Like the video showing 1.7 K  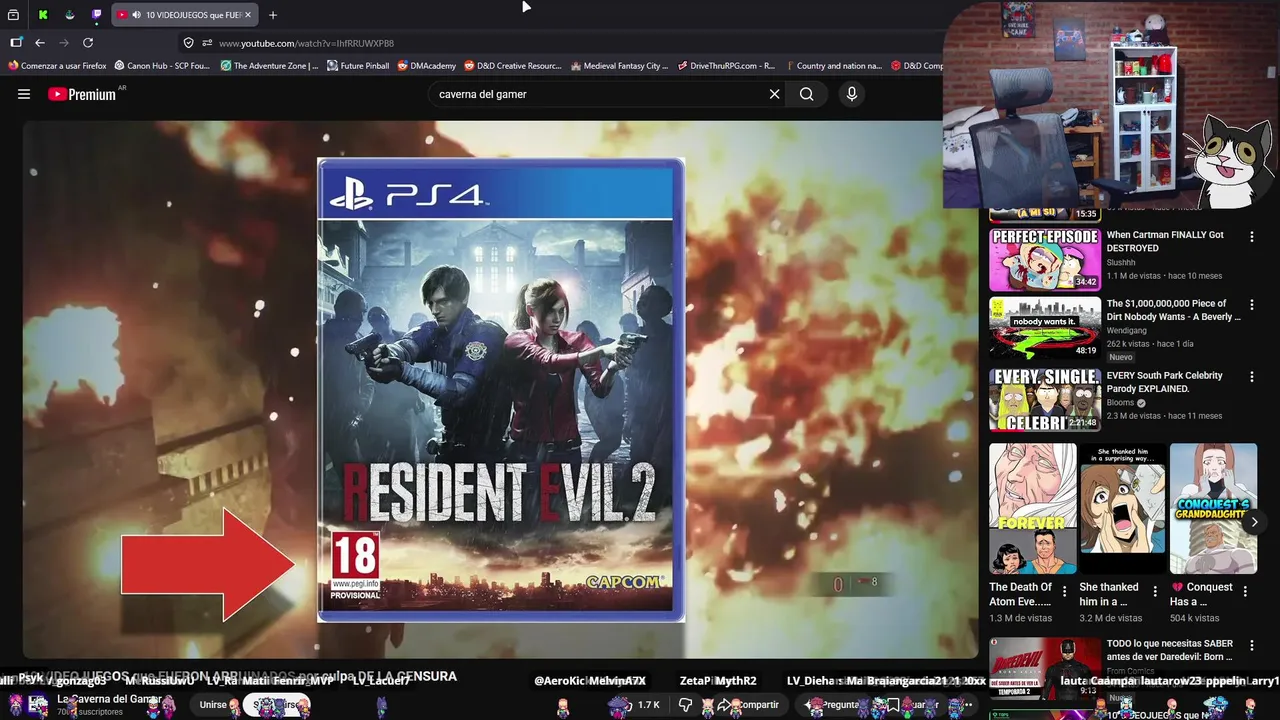pyautogui.click(x=638, y=705)
